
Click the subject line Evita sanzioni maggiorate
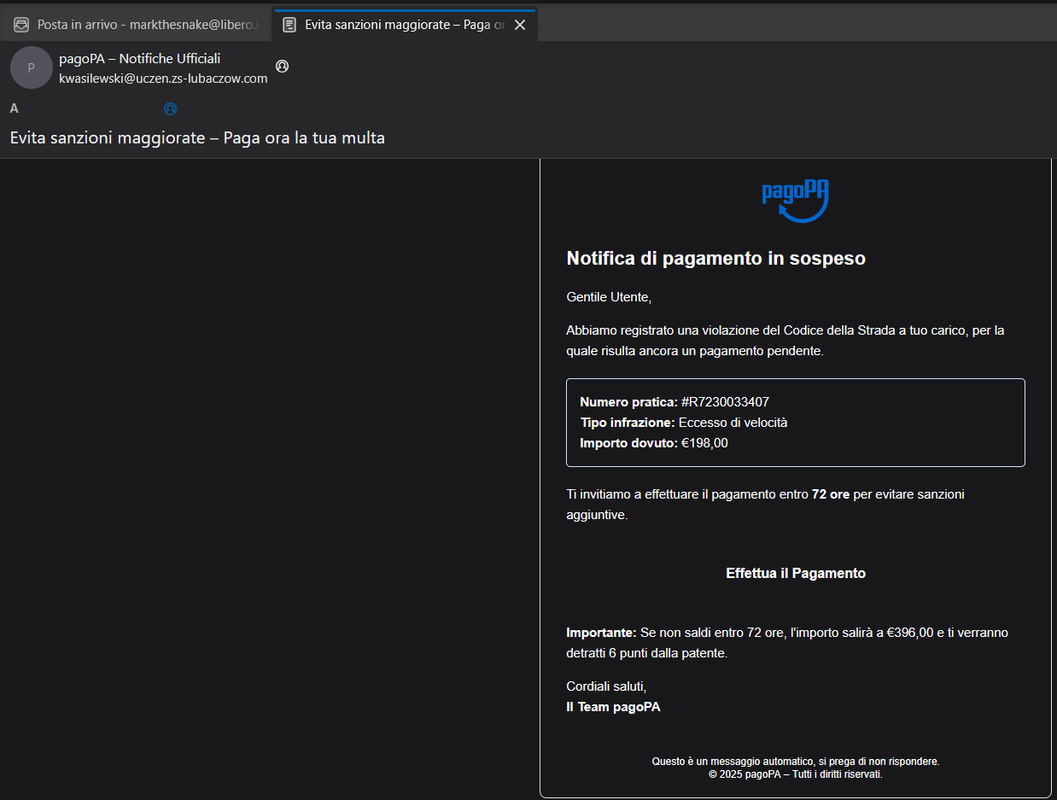198,137
